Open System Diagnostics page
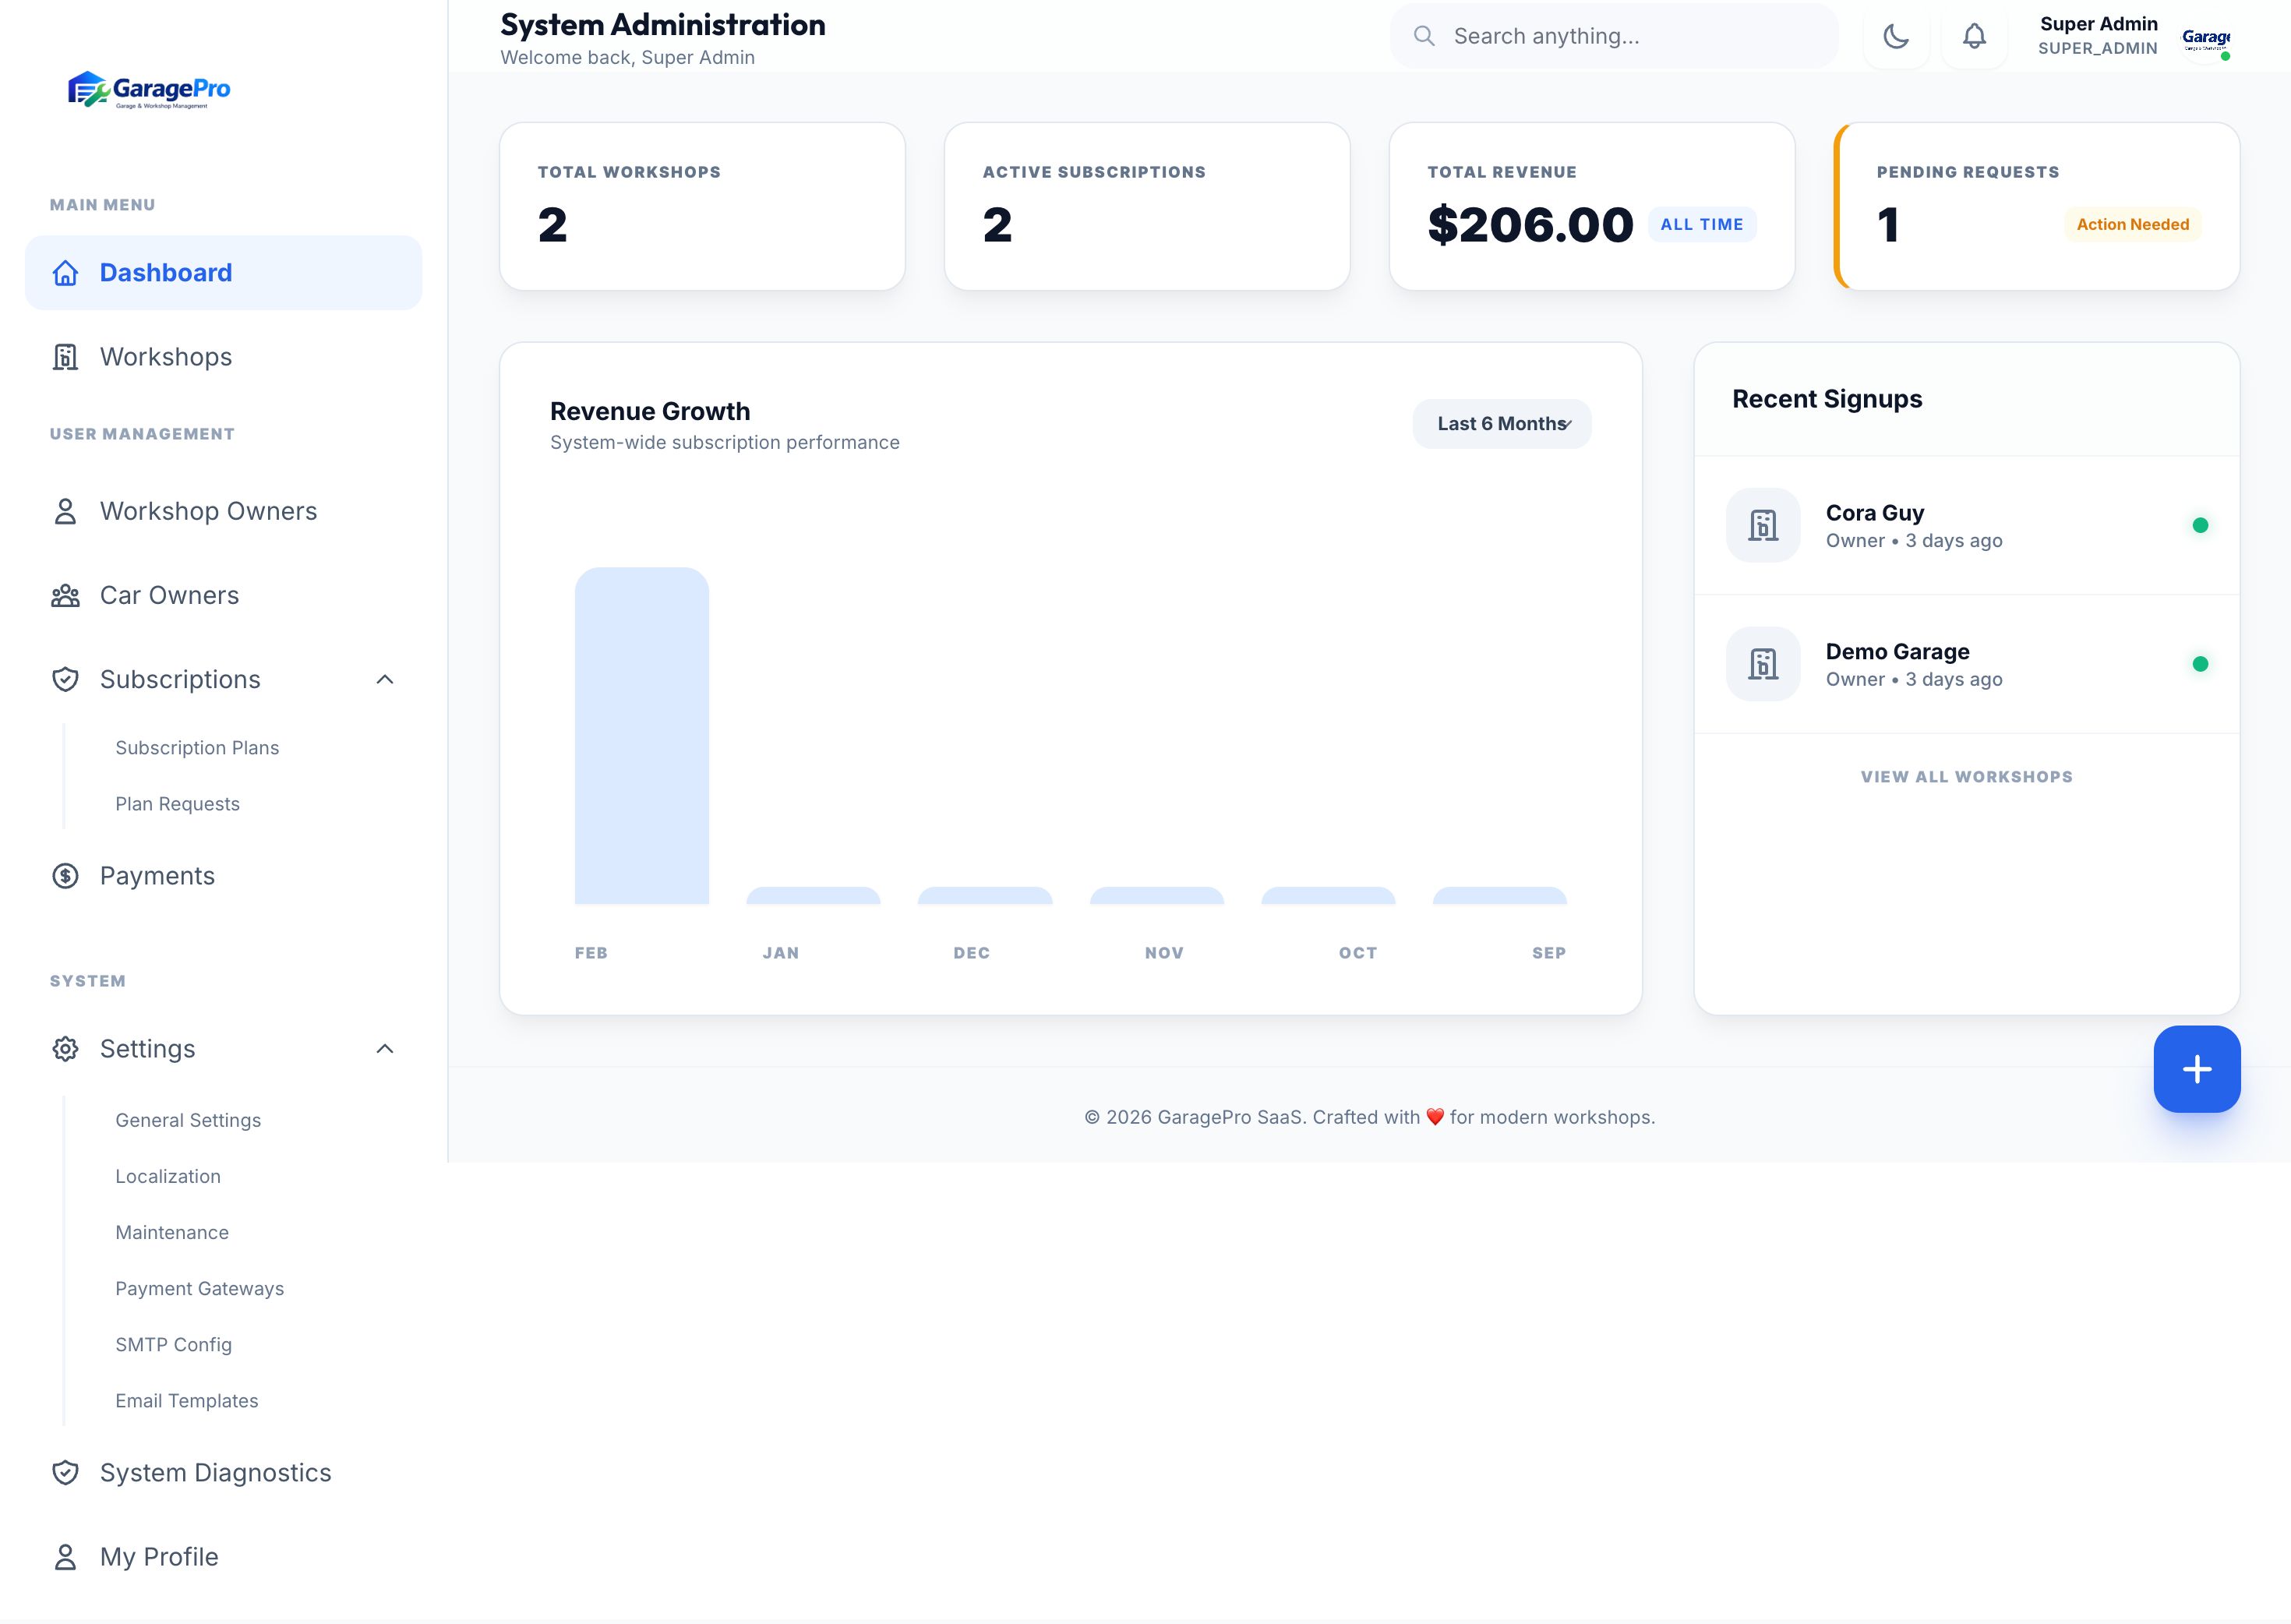The width and height of the screenshot is (2291, 1624). pos(215,1473)
